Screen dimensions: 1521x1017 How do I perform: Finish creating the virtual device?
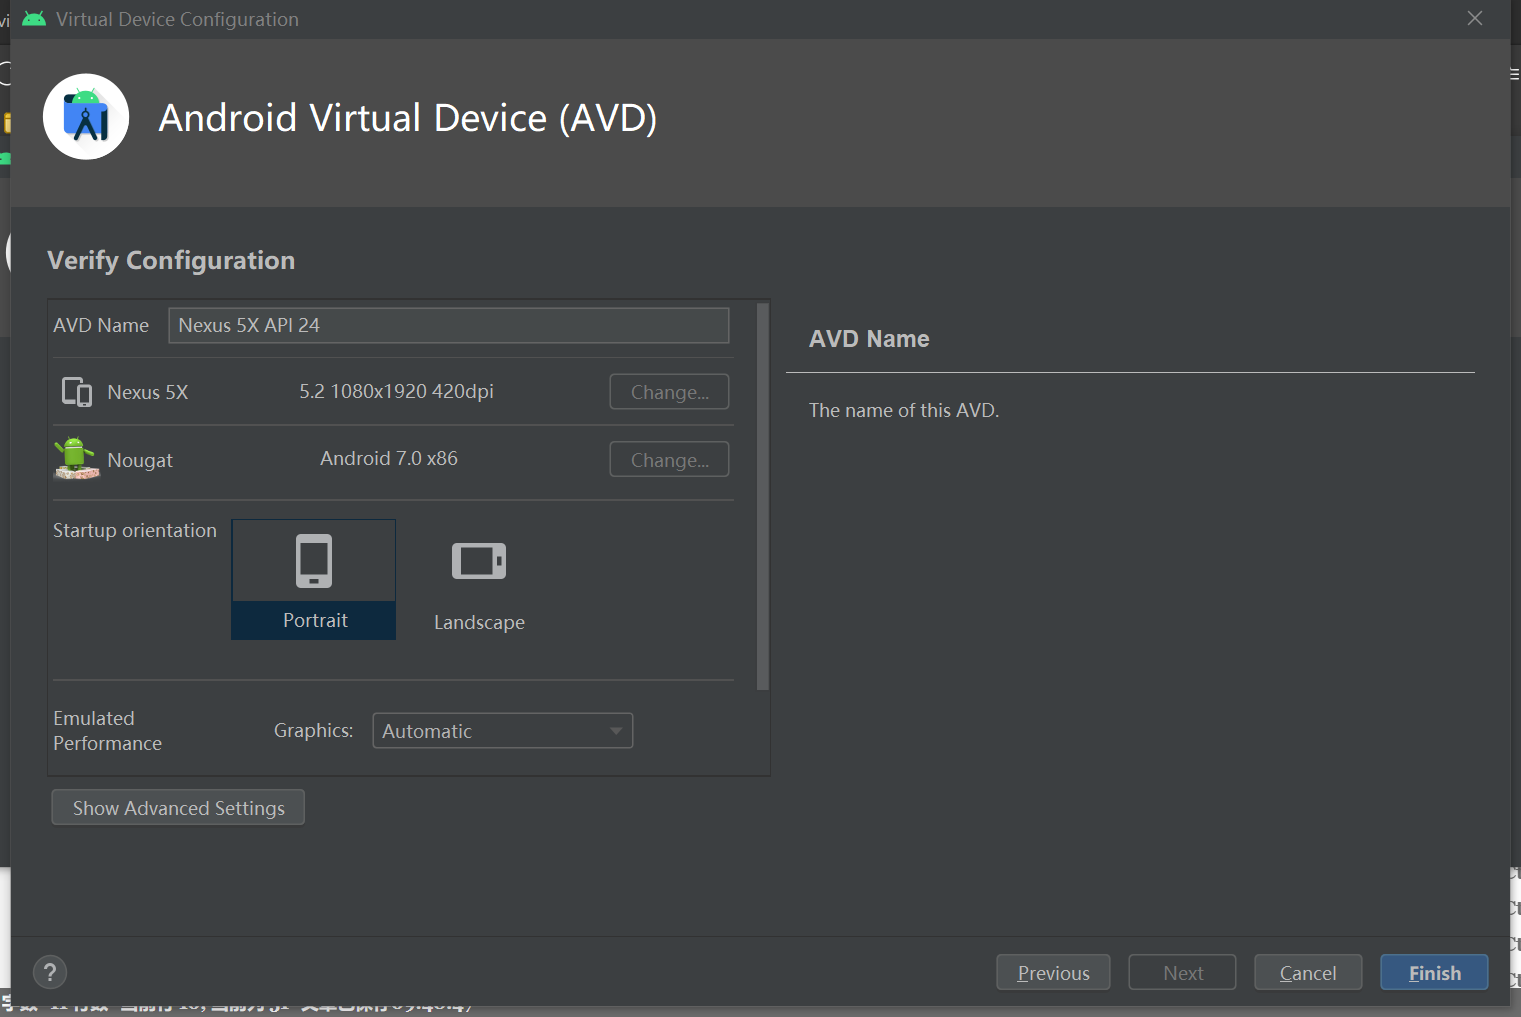1434,972
